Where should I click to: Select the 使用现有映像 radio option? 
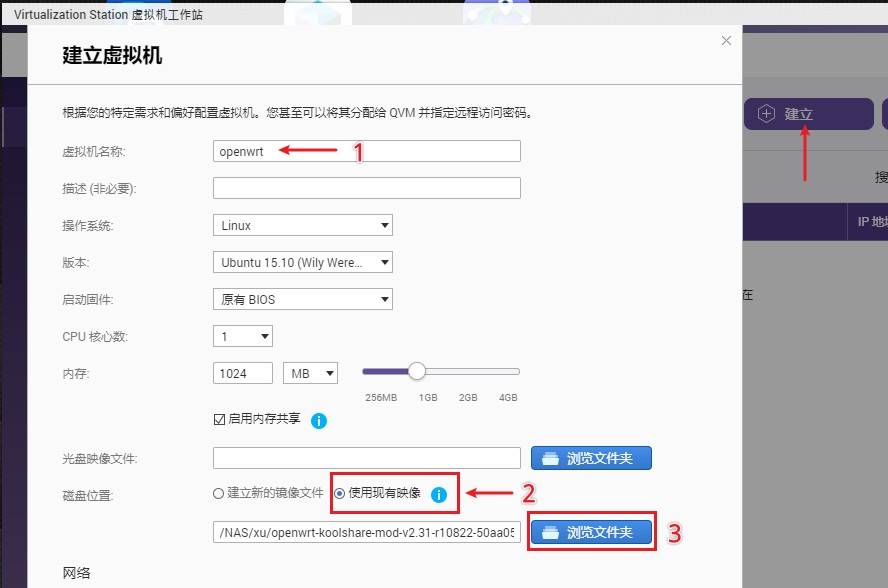(338, 493)
